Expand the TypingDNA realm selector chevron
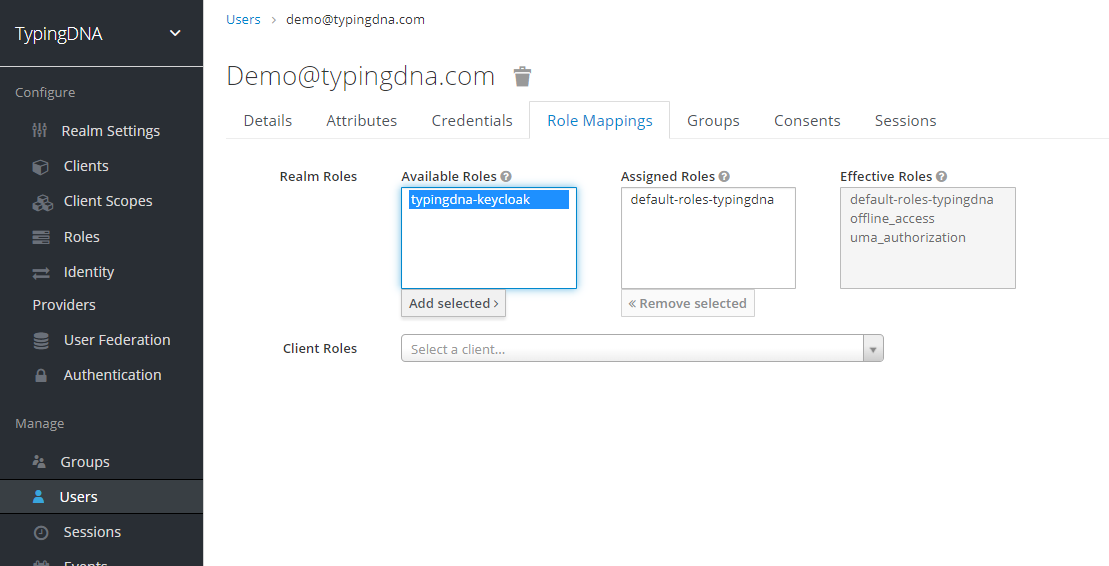 click(175, 33)
